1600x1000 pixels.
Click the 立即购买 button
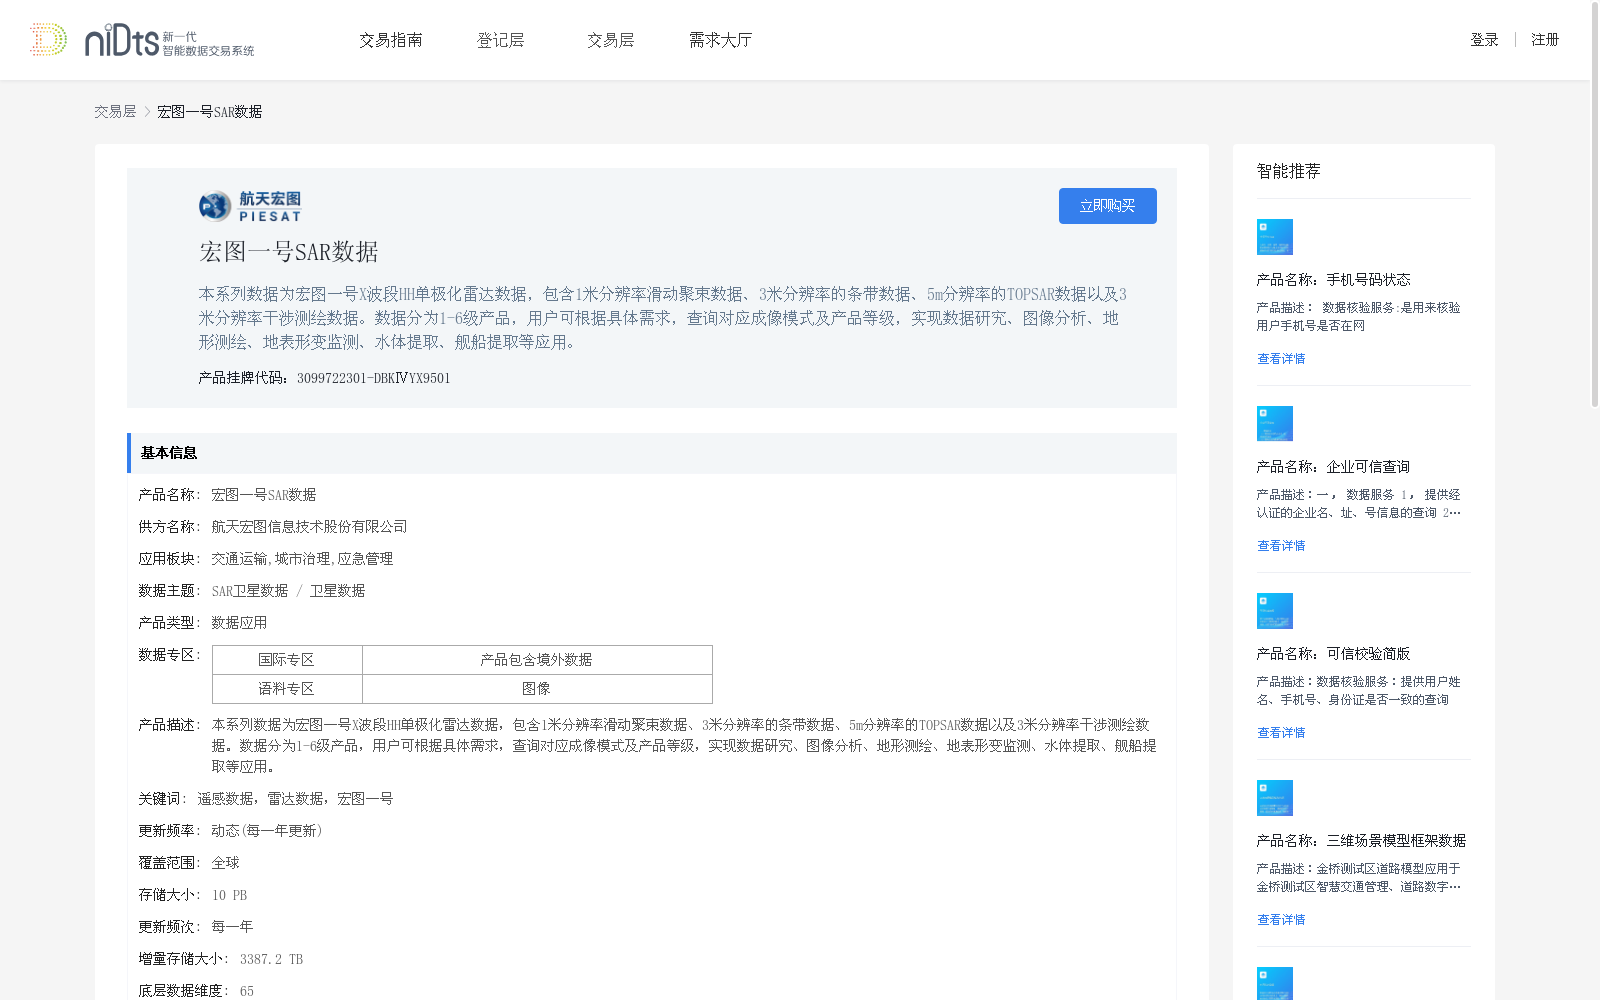pyautogui.click(x=1108, y=206)
